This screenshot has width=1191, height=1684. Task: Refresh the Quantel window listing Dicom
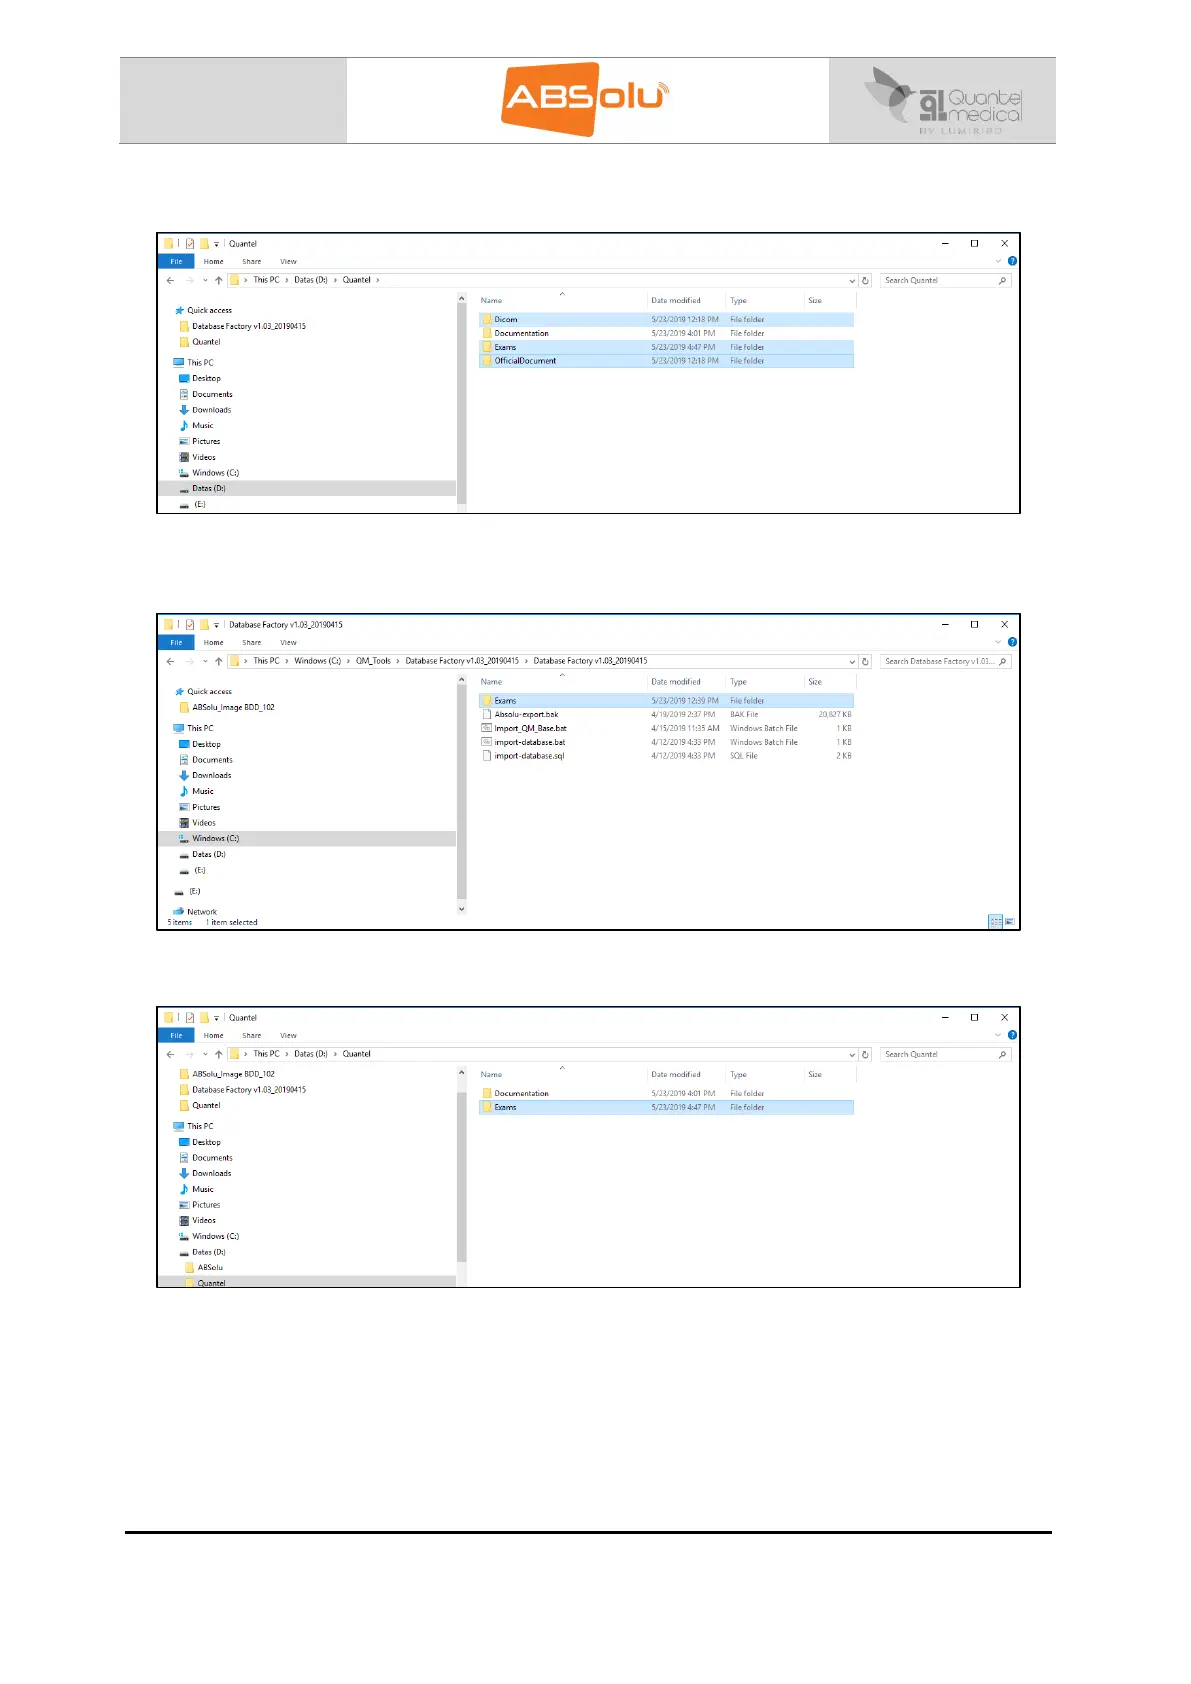866,280
